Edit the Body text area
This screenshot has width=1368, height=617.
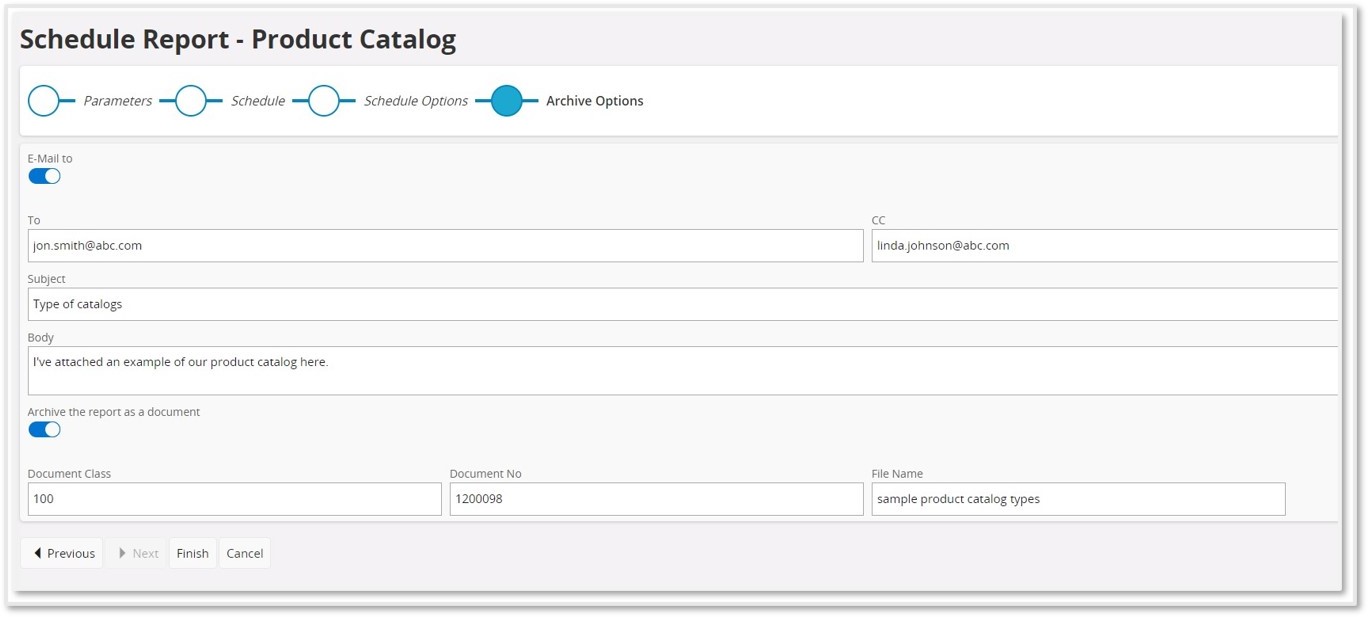(682, 370)
